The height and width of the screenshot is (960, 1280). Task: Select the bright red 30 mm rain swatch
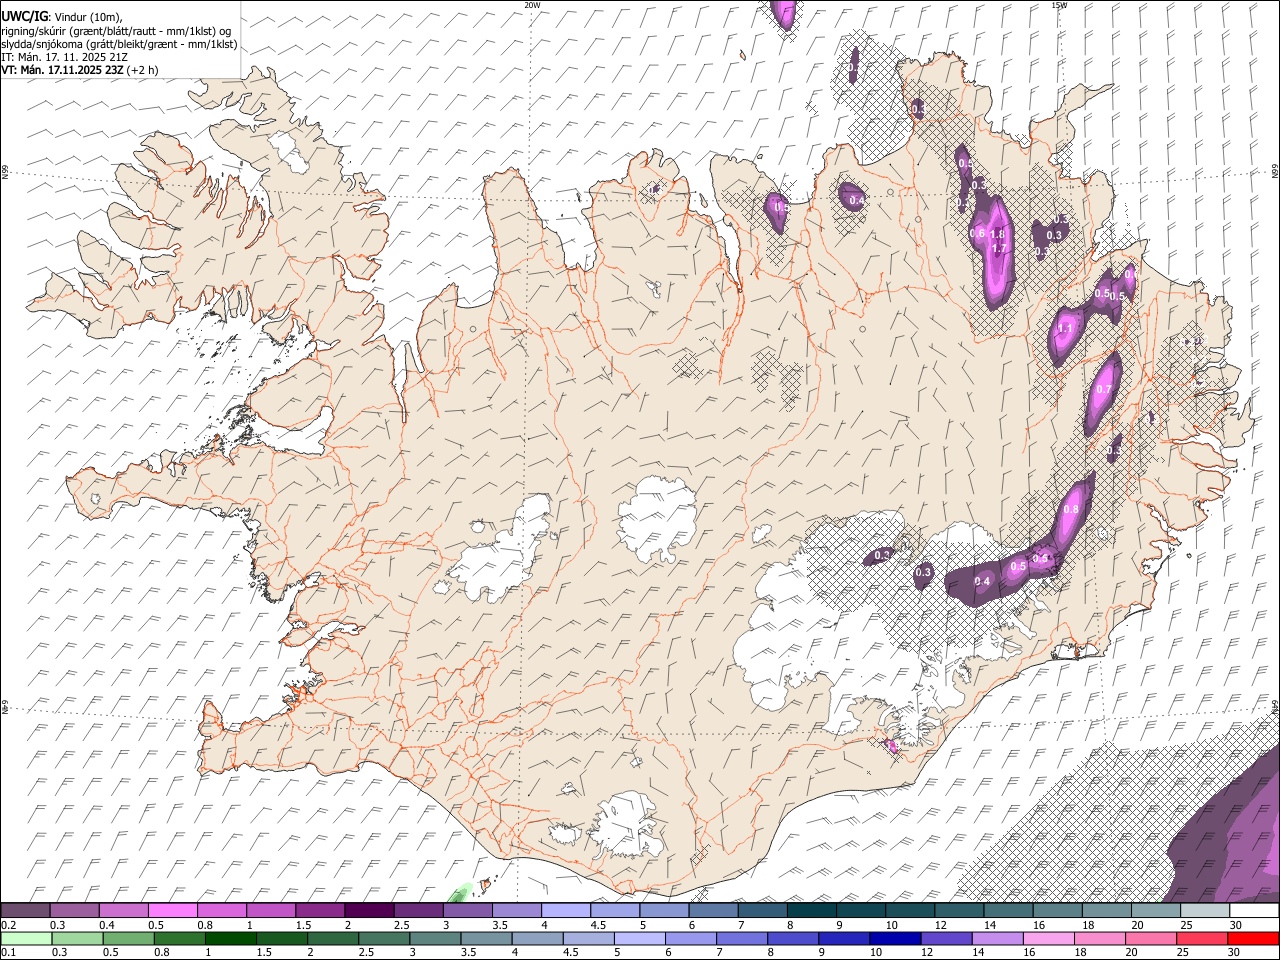click(x=1254, y=938)
